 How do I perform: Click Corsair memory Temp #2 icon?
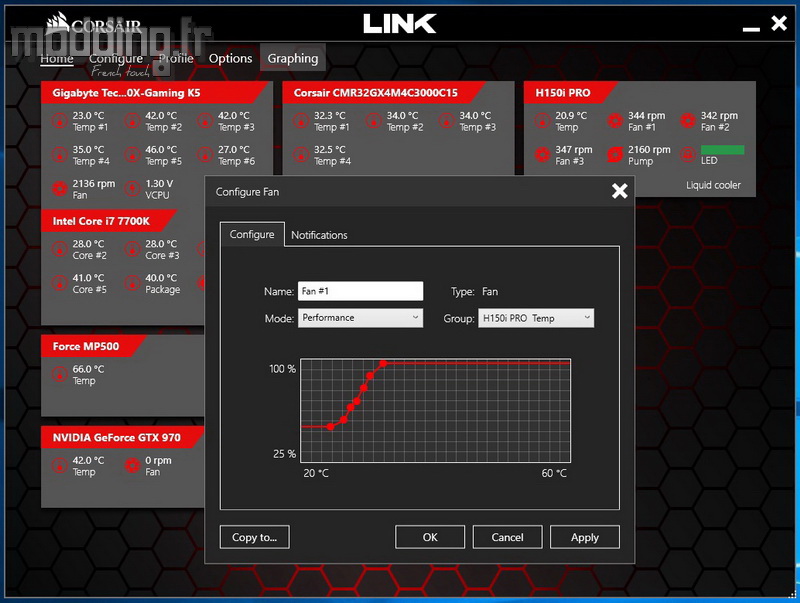[x=374, y=121]
